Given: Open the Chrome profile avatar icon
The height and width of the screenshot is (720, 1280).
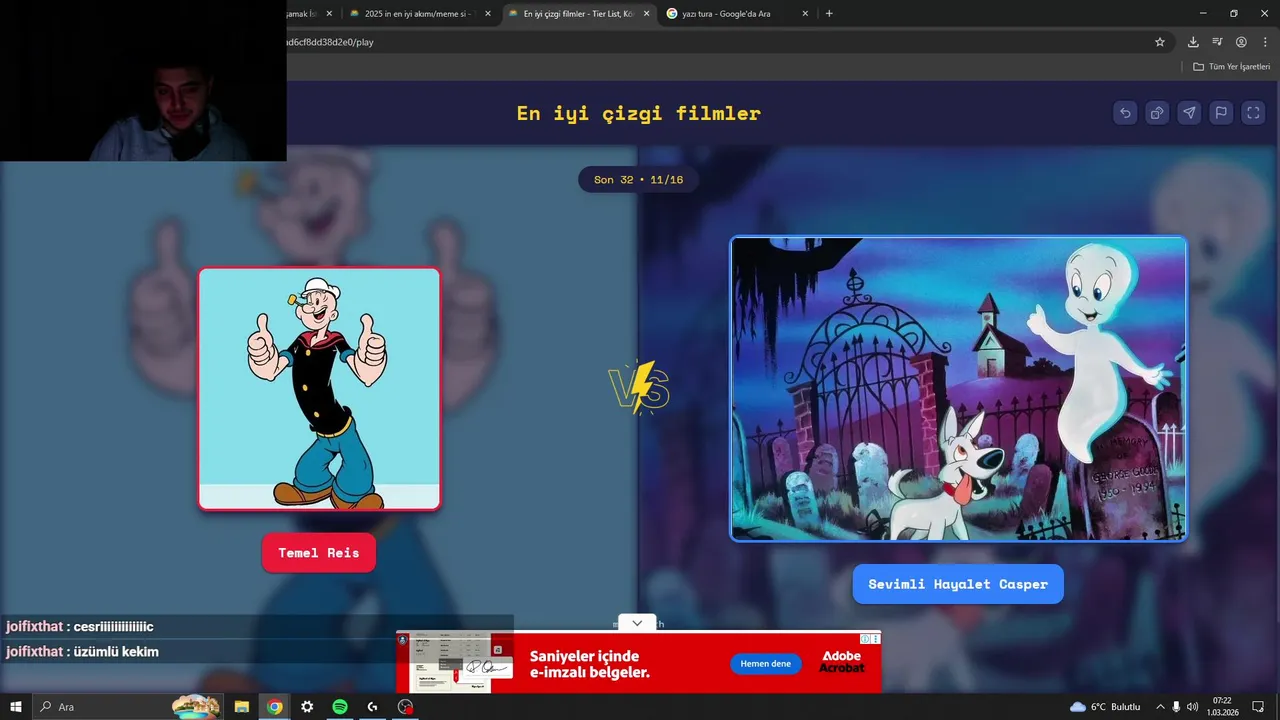Looking at the screenshot, I should [1241, 42].
